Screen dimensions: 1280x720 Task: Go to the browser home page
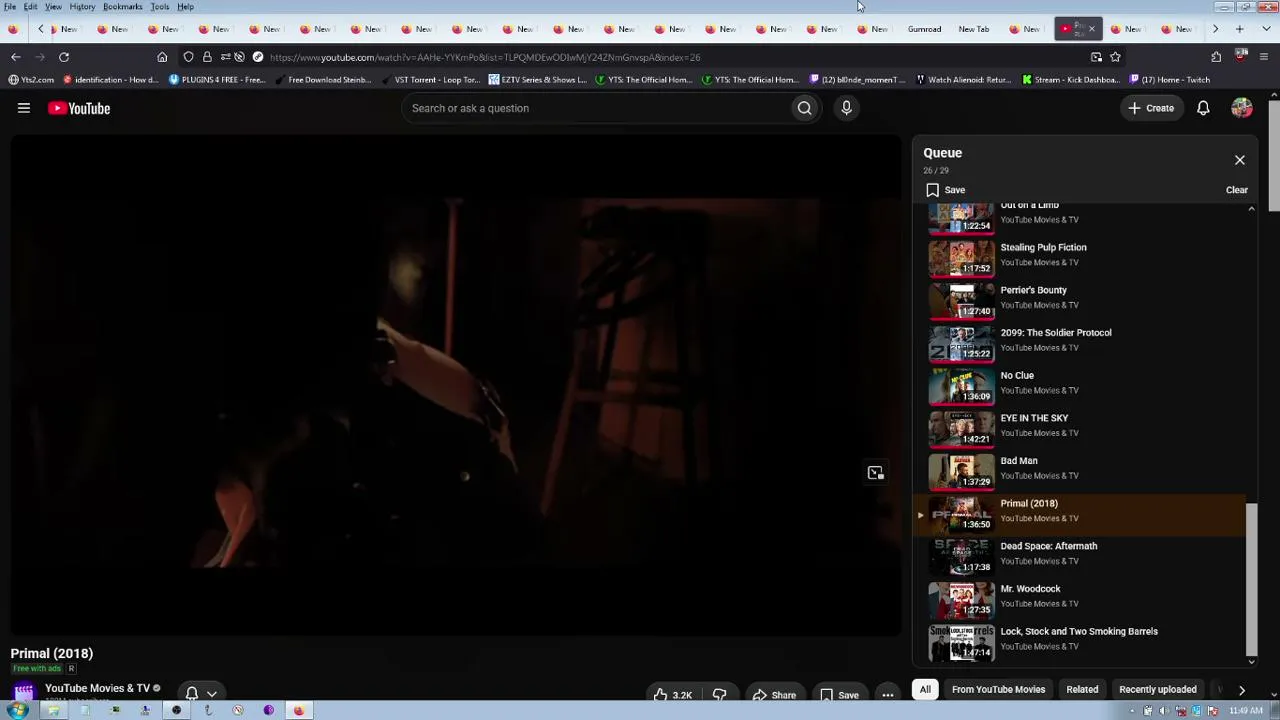tap(162, 57)
